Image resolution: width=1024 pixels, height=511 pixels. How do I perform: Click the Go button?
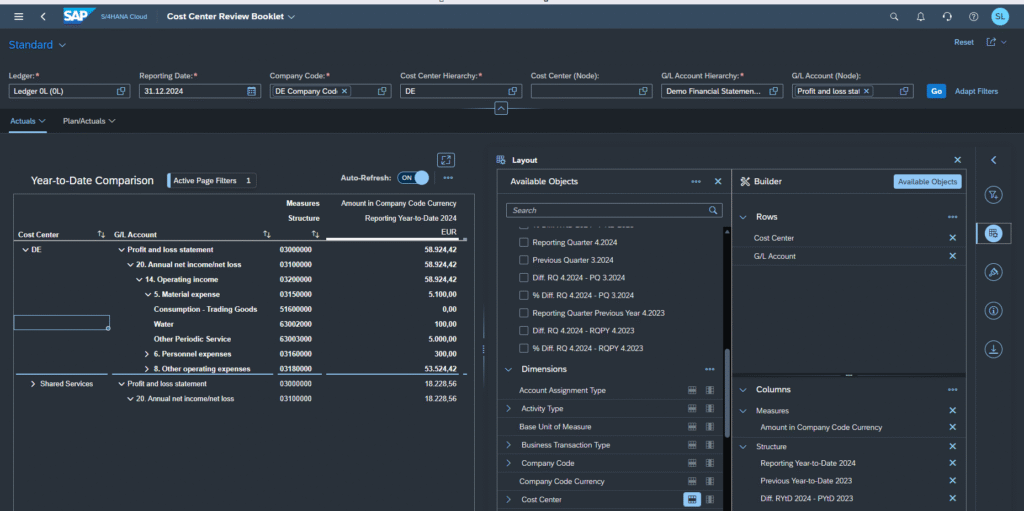[936, 91]
